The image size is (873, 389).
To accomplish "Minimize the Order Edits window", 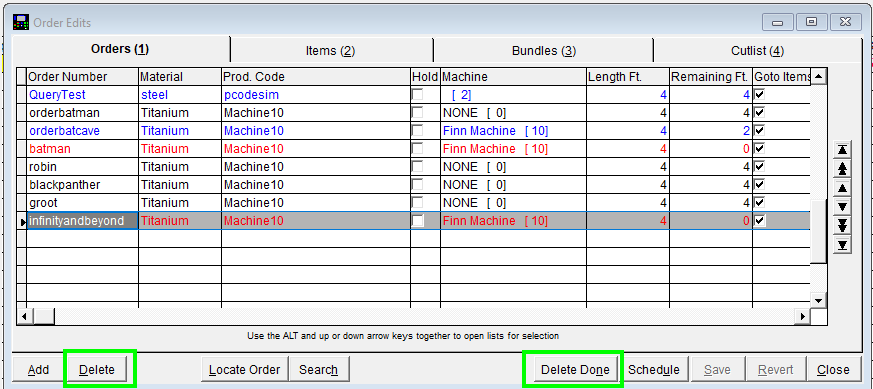I will coord(777,22).
